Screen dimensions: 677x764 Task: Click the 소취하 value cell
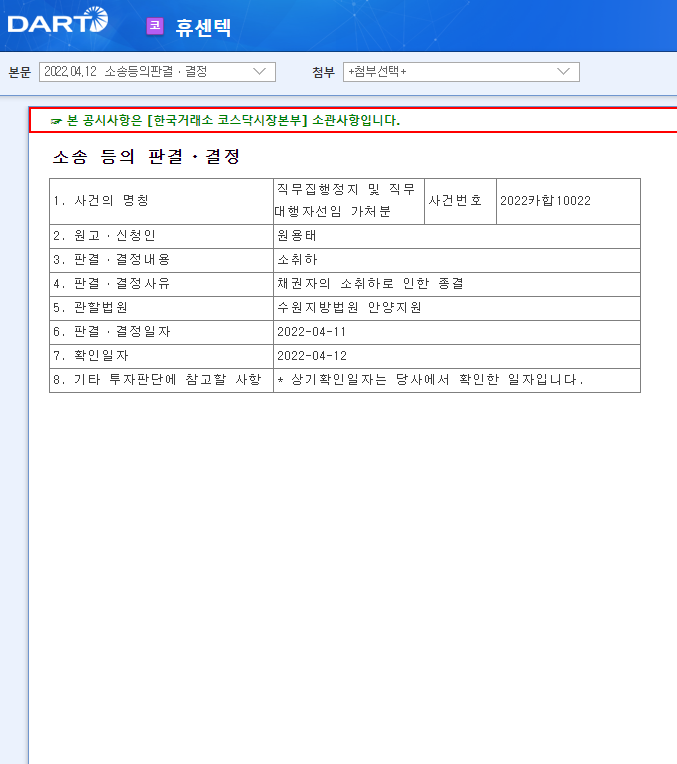click(457, 260)
